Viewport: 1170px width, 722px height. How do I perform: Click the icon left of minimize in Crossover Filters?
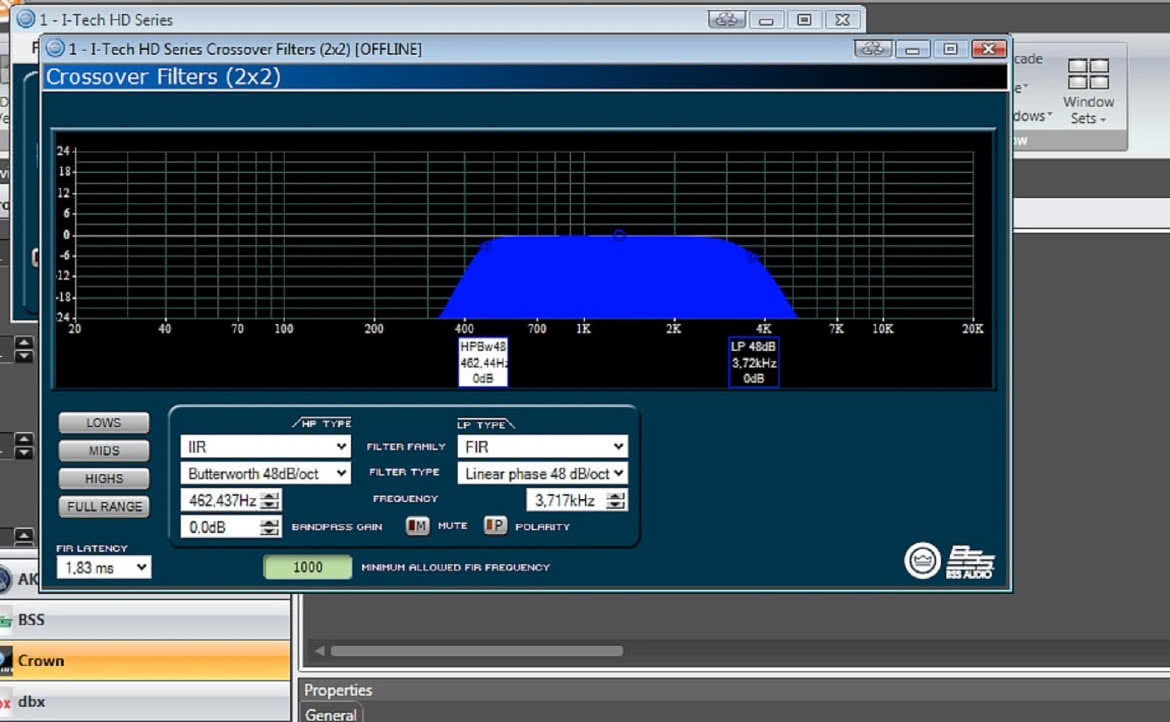[x=872, y=49]
